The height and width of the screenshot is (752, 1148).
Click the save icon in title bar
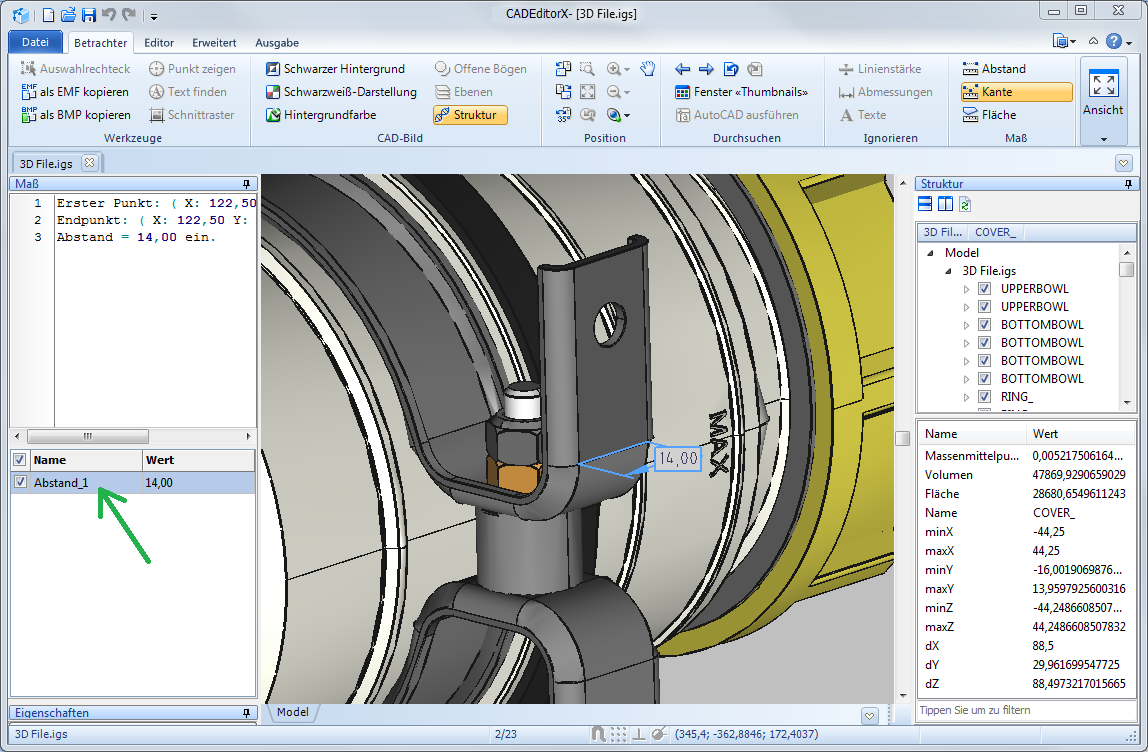tap(89, 15)
